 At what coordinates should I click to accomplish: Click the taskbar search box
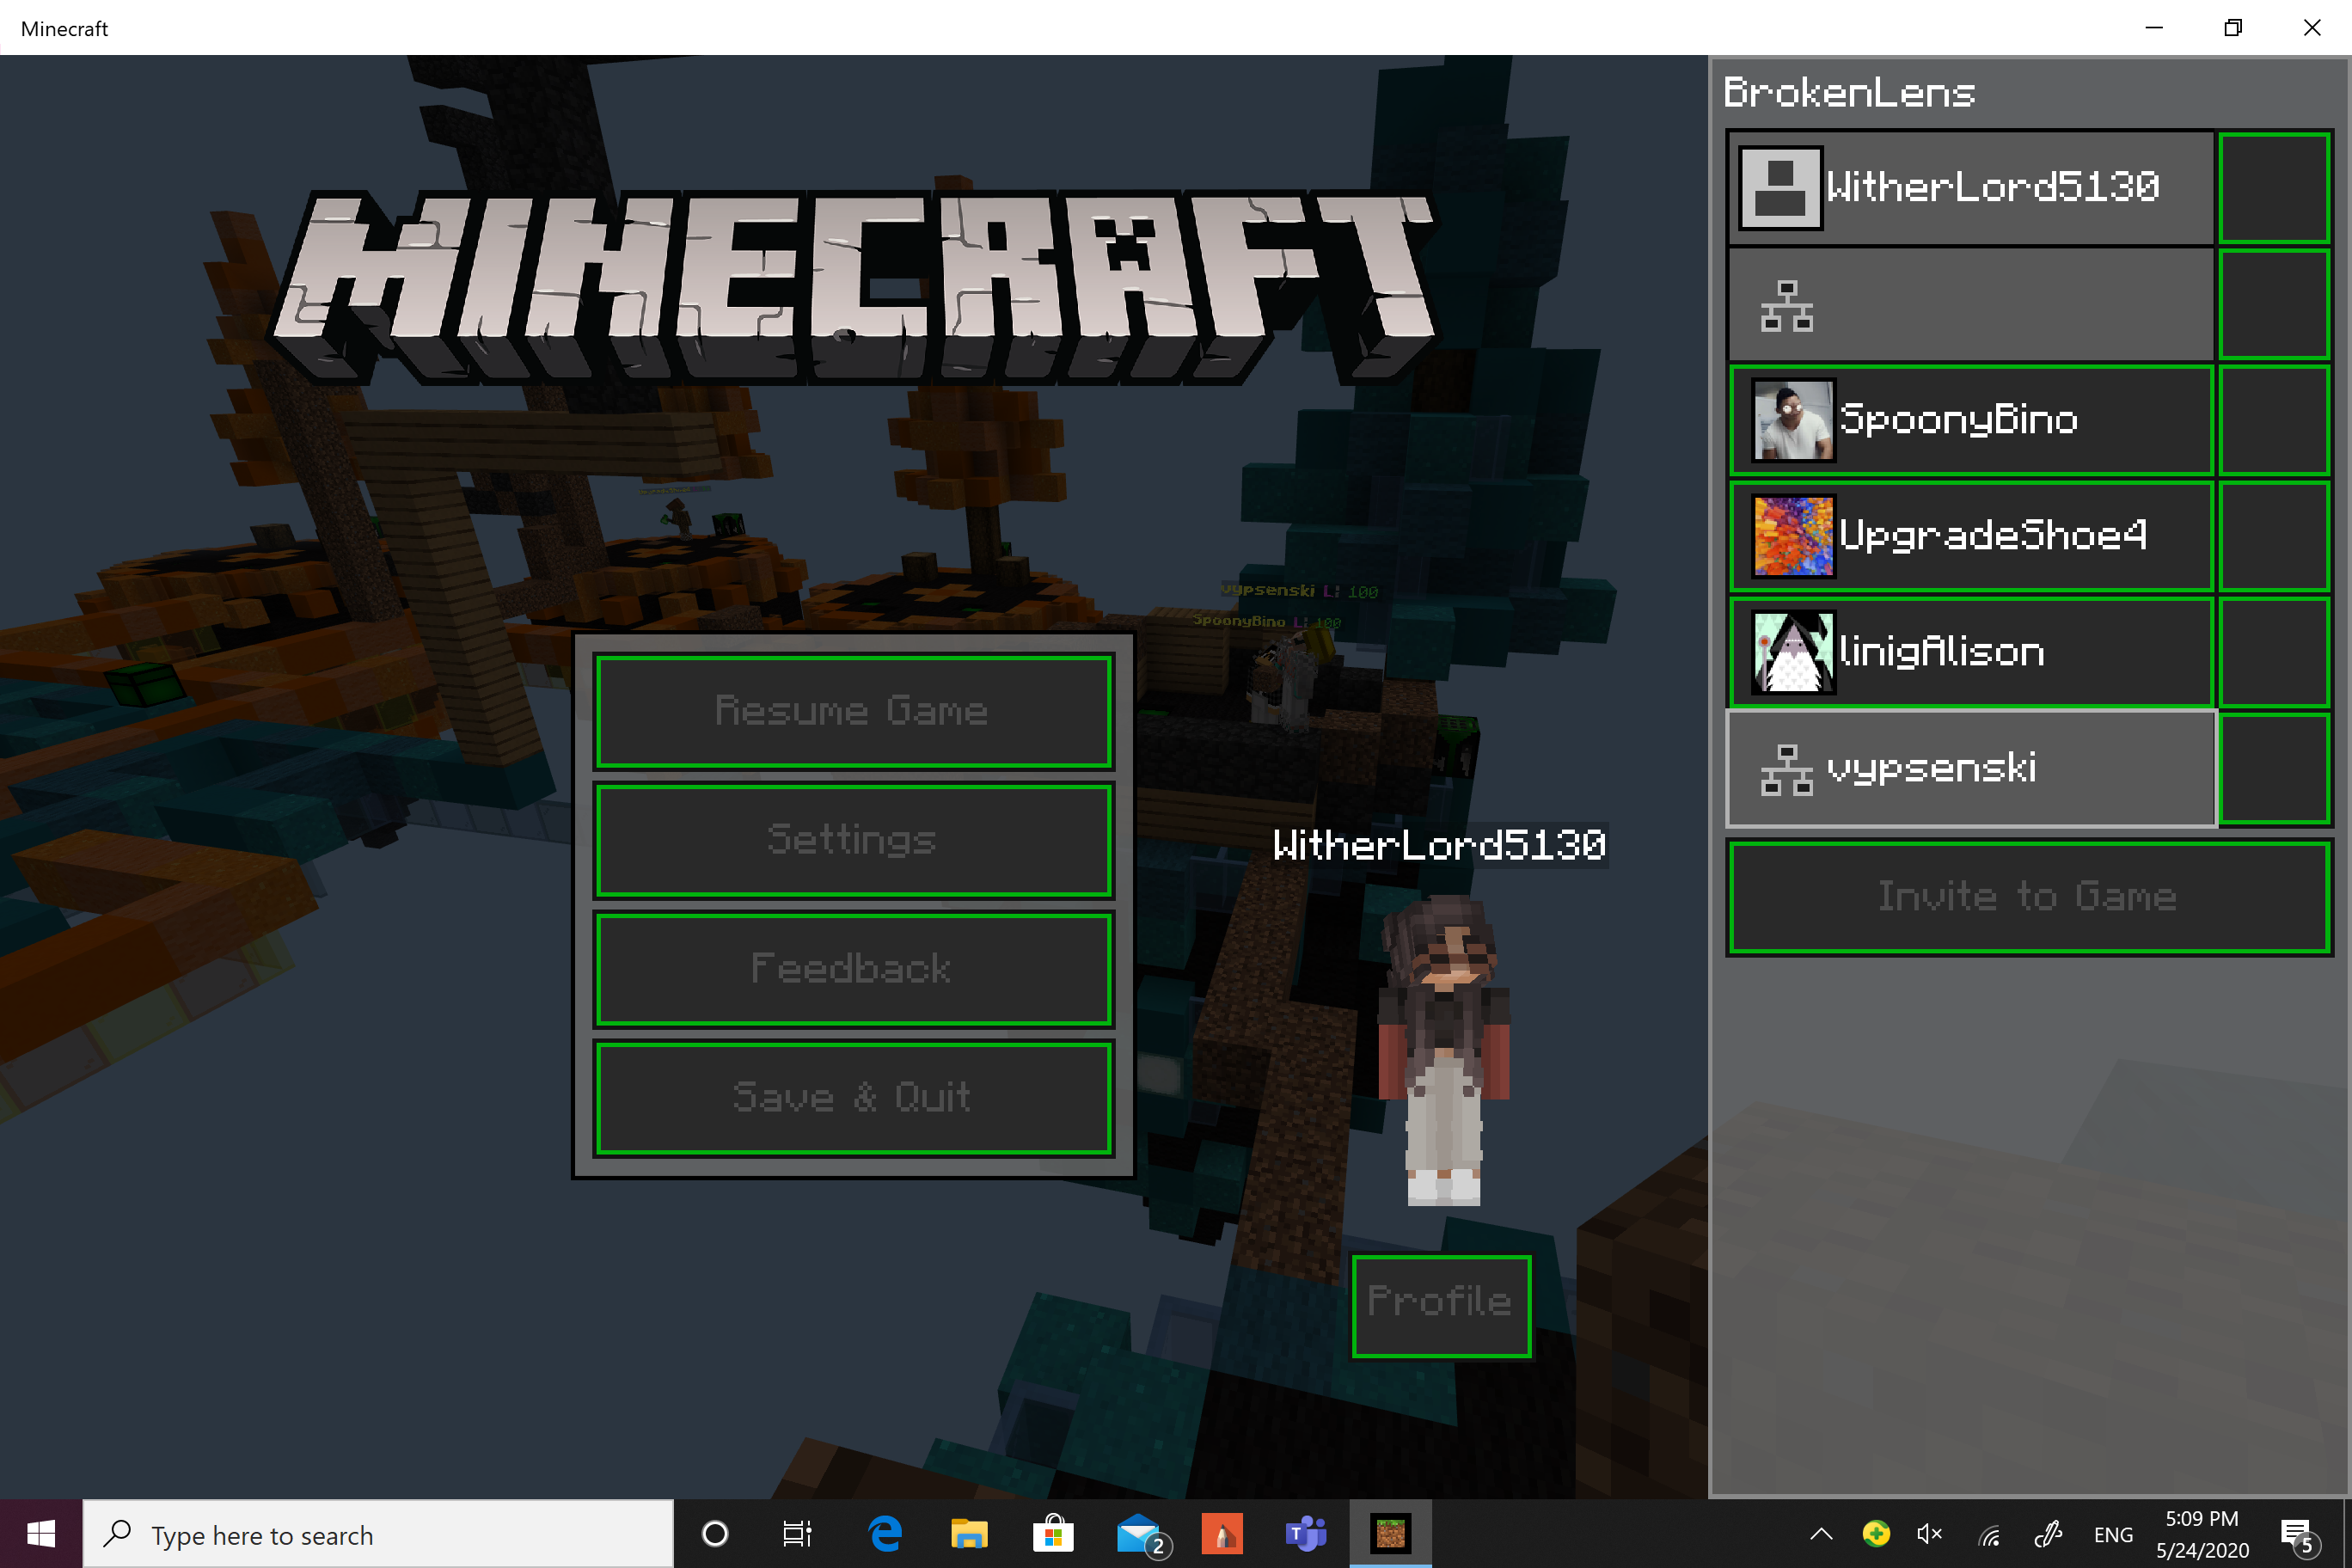pyautogui.click(x=378, y=1534)
